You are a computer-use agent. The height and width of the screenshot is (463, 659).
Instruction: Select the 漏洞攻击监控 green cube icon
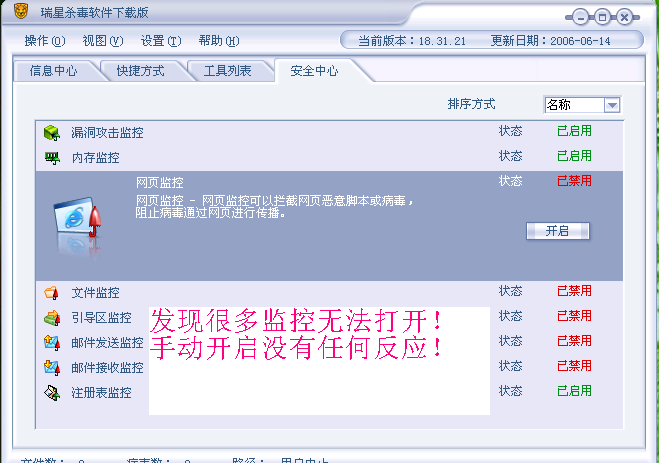pyautogui.click(x=52, y=133)
